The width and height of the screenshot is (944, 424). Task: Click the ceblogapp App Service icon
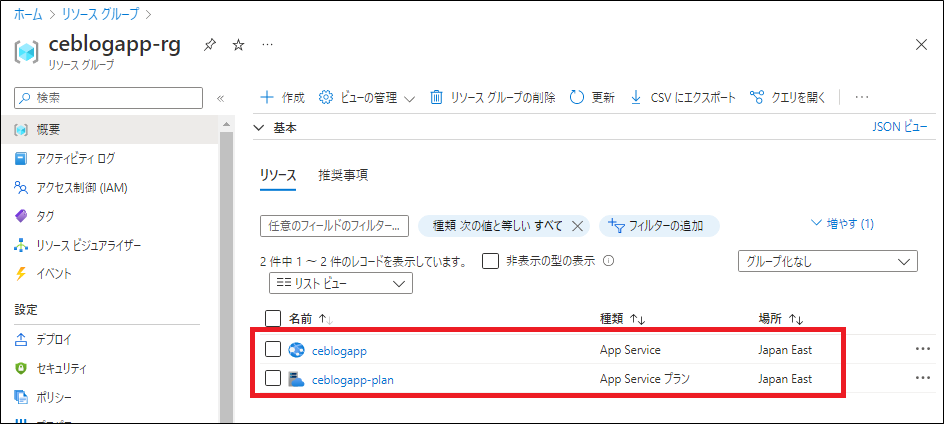(296, 349)
